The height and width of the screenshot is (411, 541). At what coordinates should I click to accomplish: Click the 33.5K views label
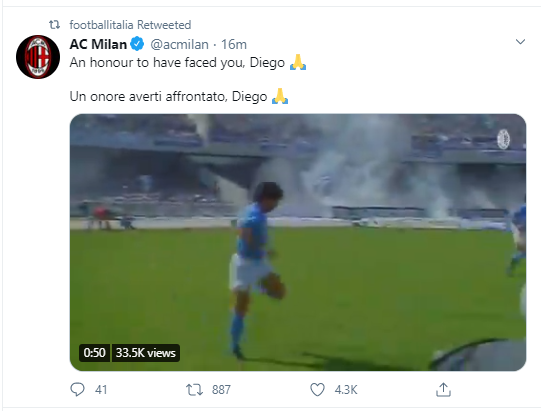[146, 353]
